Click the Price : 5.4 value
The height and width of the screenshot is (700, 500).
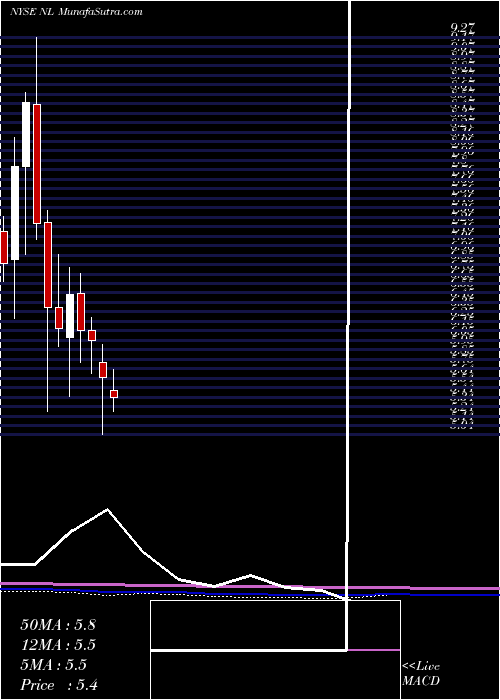pyautogui.click(x=59, y=685)
